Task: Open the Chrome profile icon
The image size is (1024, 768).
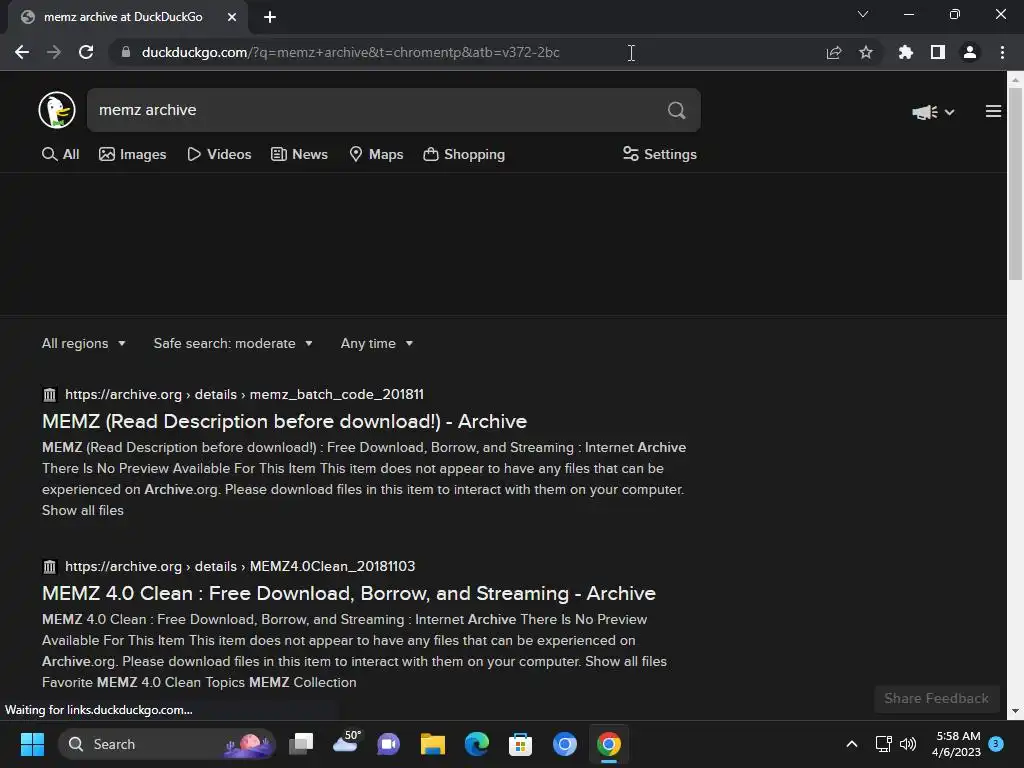Action: [970, 52]
